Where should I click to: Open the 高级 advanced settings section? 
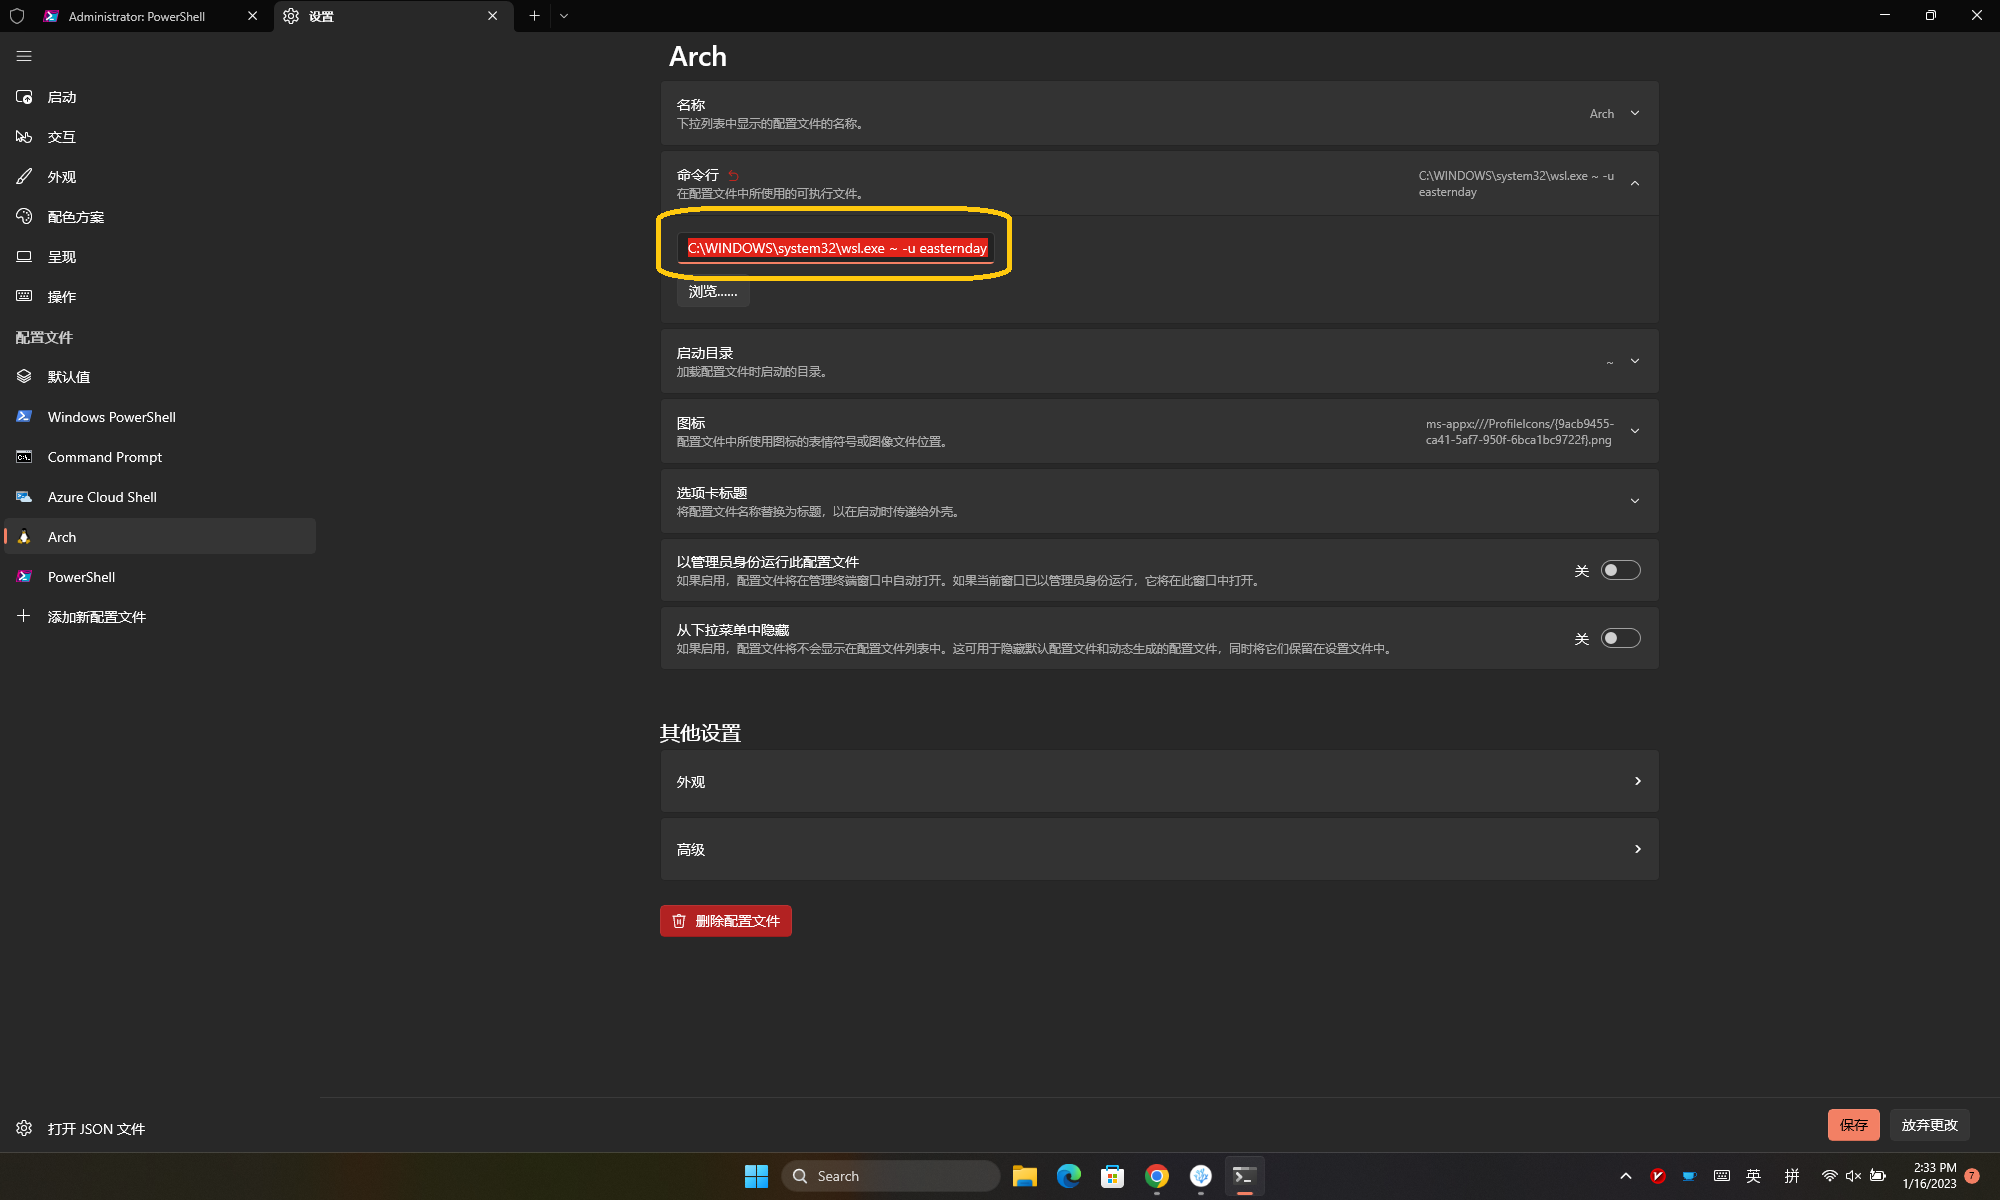1159,849
